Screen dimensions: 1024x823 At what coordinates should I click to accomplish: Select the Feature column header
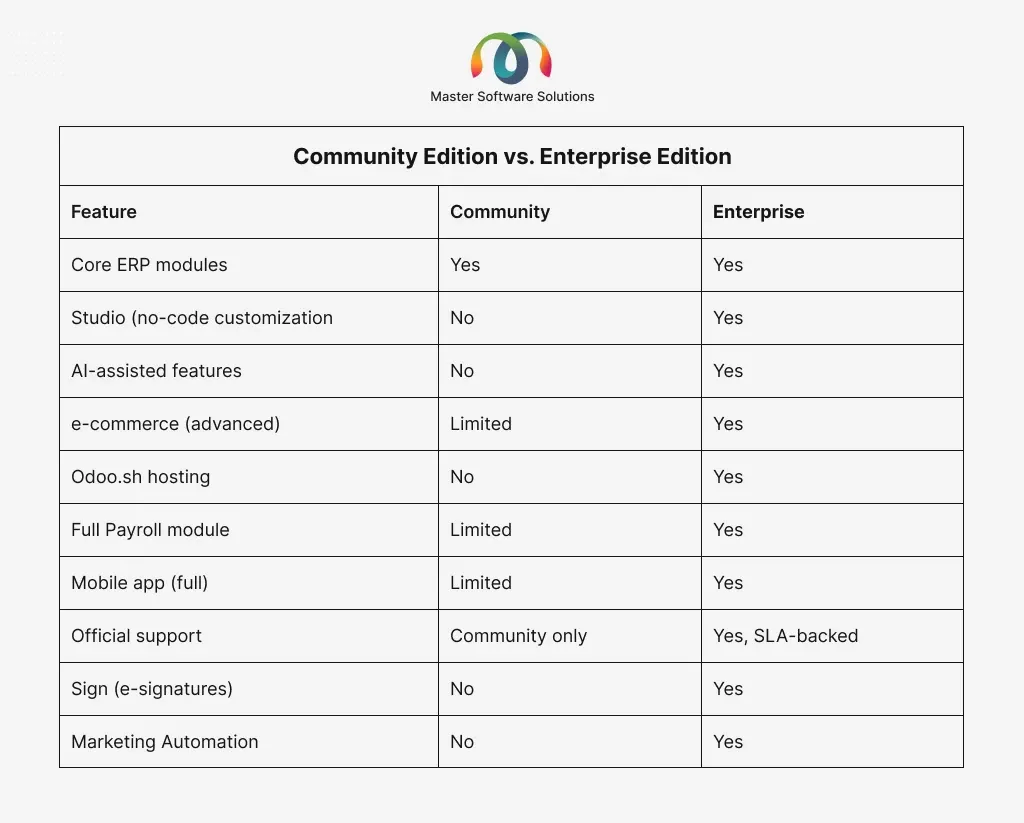pyautogui.click(x=104, y=212)
